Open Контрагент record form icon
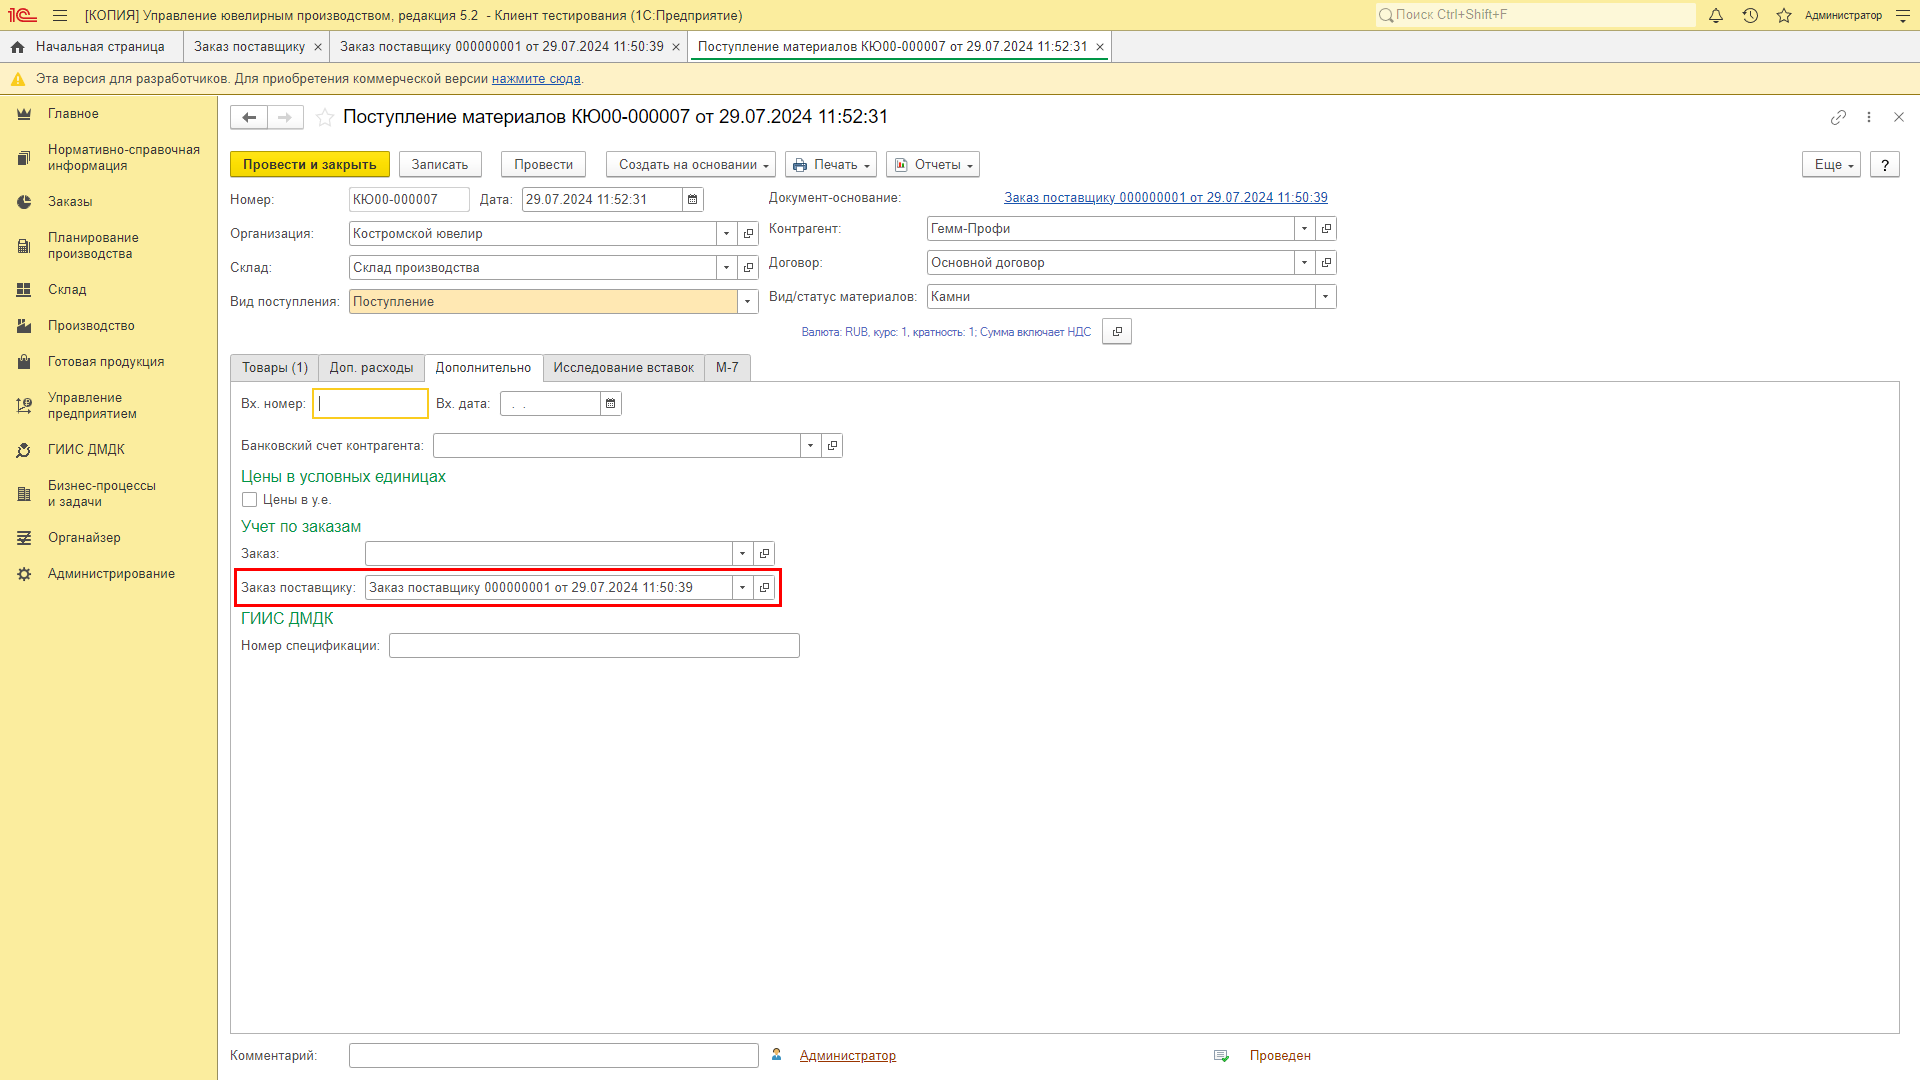This screenshot has height=1080, width=1920. pos(1326,228)
